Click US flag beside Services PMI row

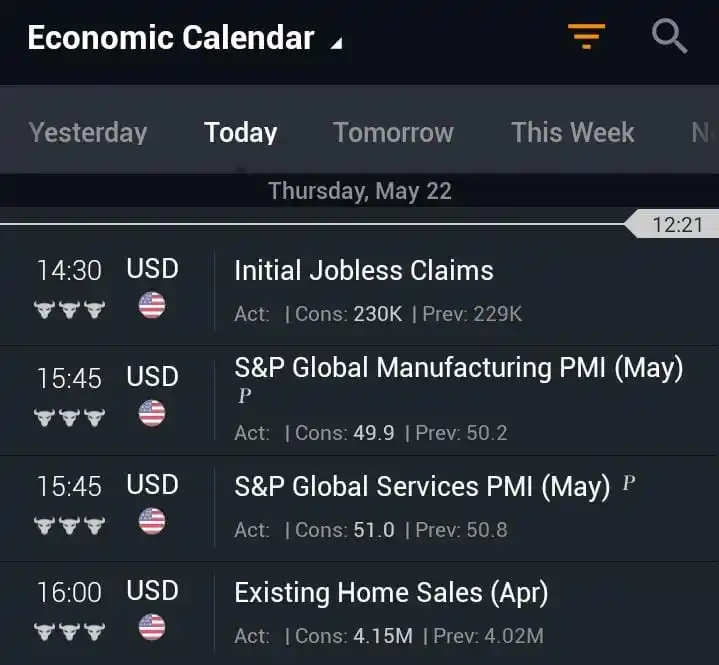pyautogui.click(x=152, y=521)
